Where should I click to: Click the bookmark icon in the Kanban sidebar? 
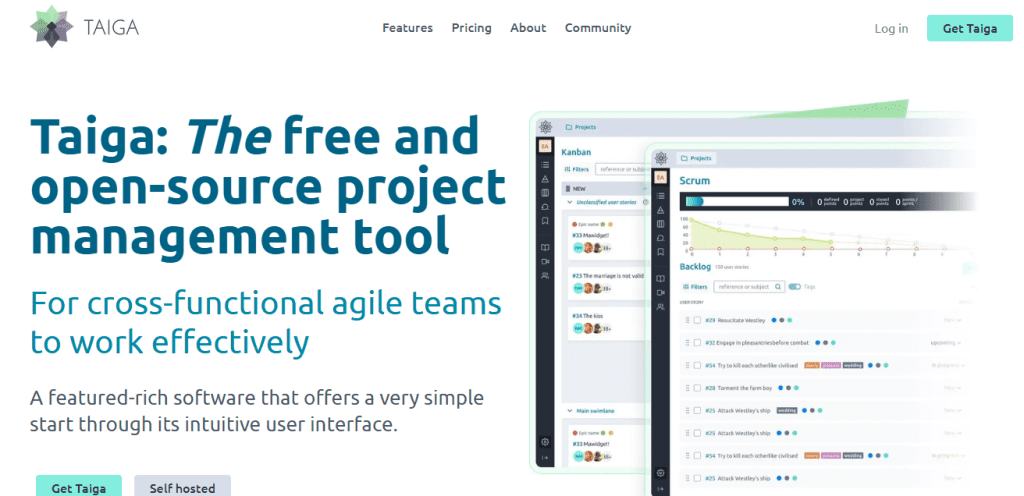[545, 221]
